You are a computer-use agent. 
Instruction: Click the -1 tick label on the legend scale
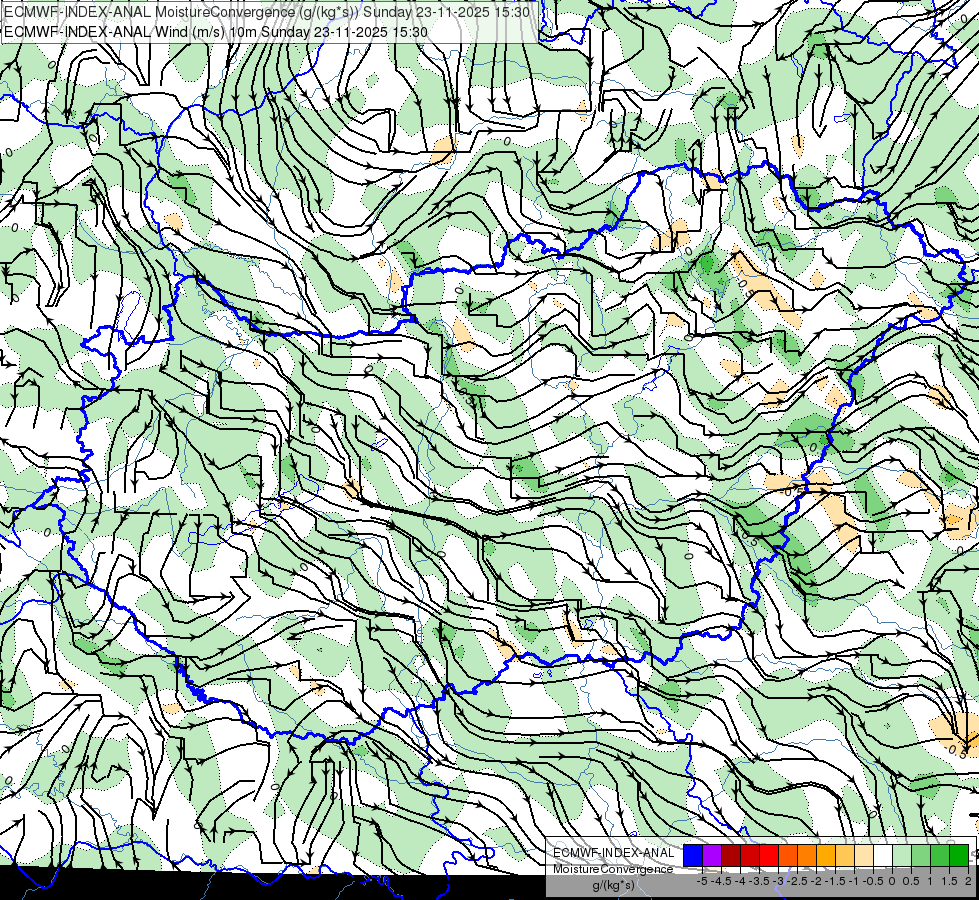(854, 881)
